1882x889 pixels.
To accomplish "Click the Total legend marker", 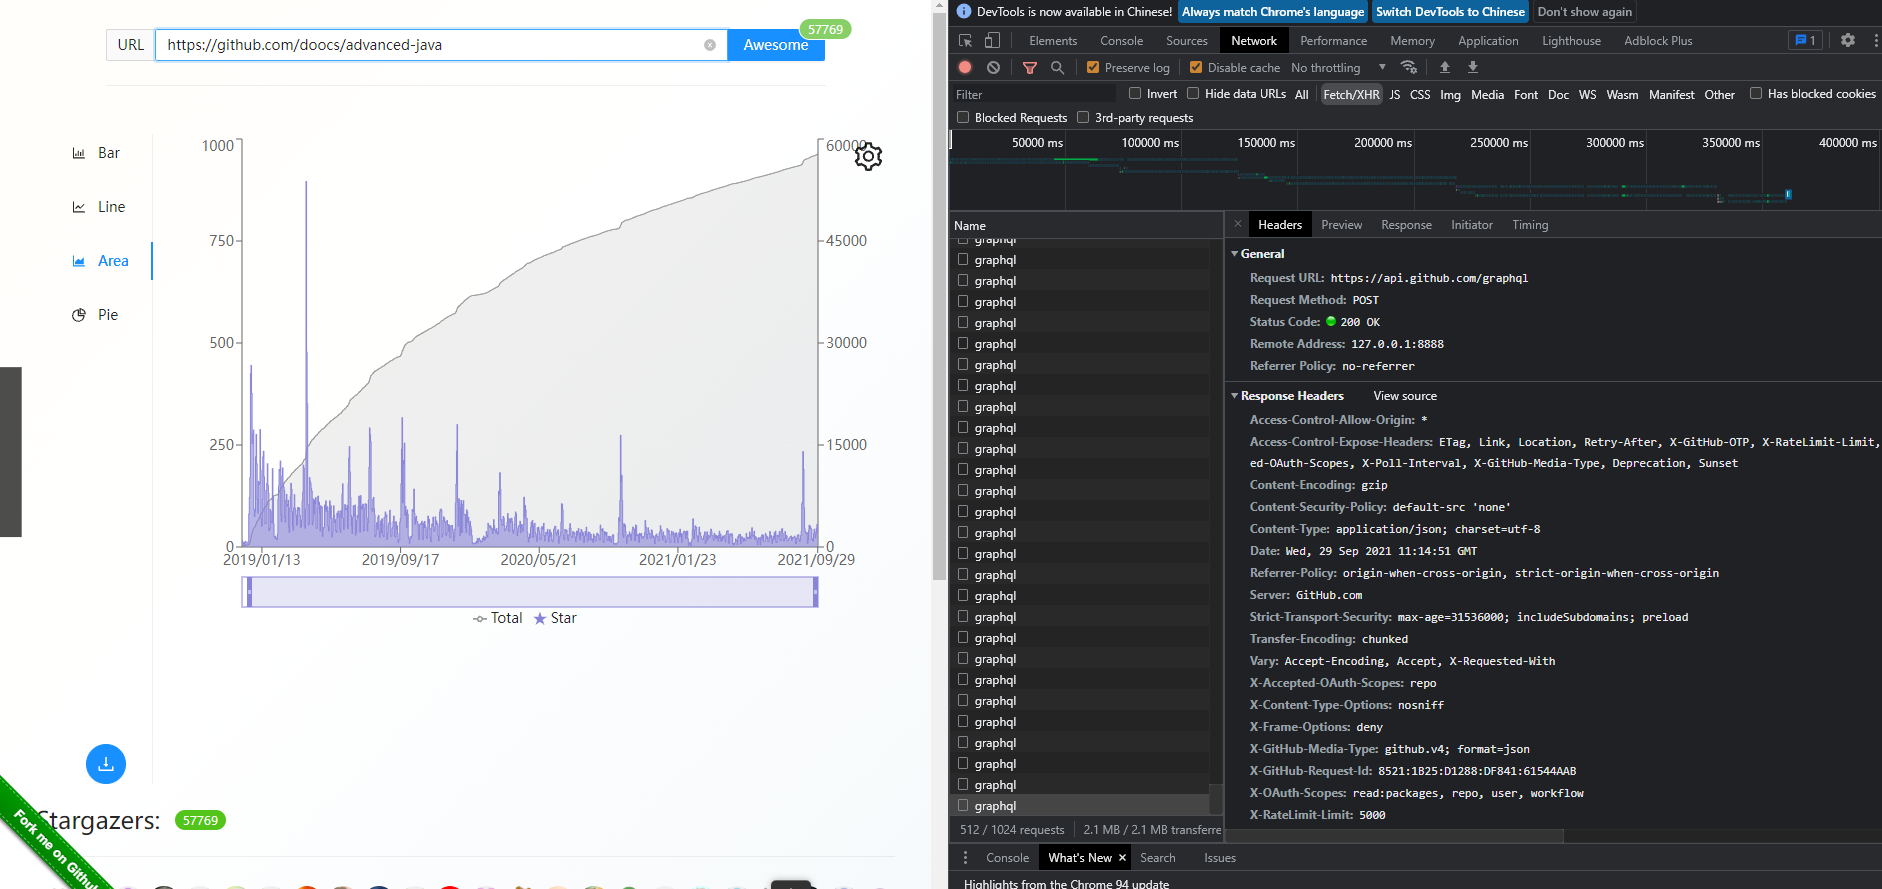I will pyautogui.click(x=480, y=618).
